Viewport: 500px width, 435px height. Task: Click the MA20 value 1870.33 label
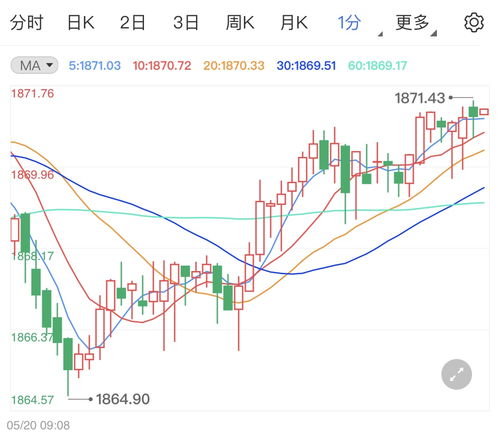pos(234,66)
